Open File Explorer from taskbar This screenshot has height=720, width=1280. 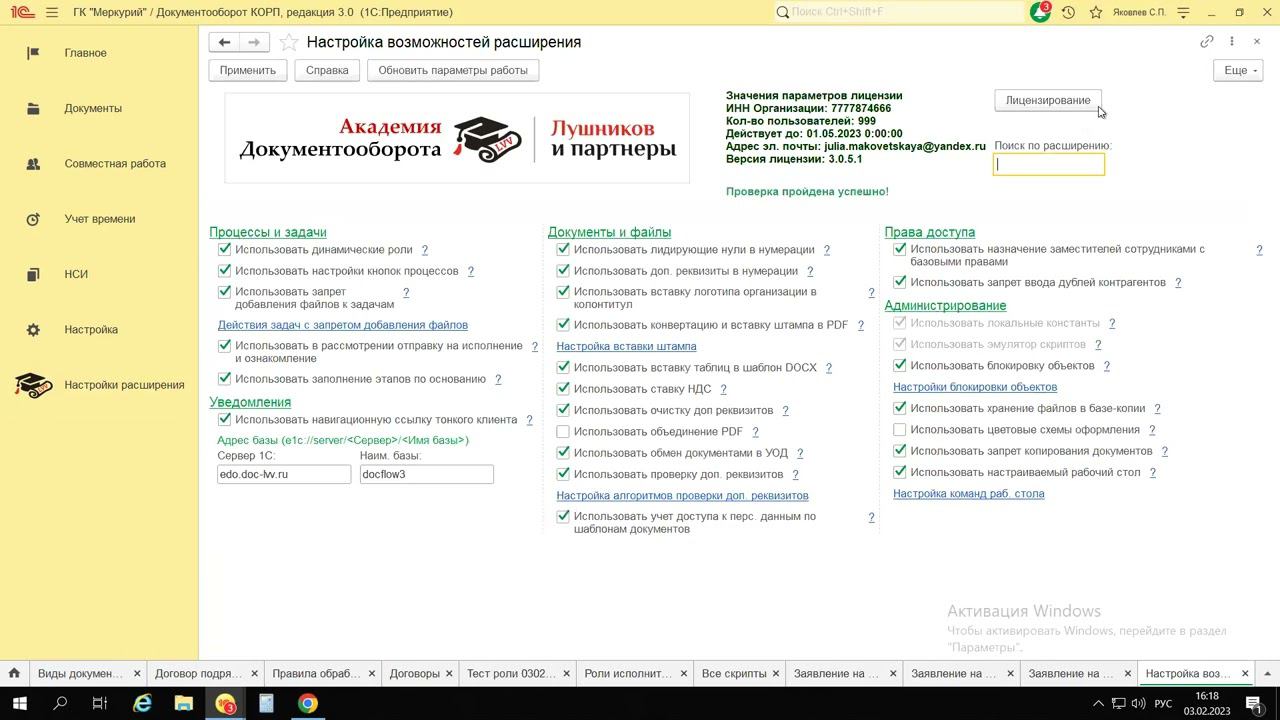click(183, 703)
